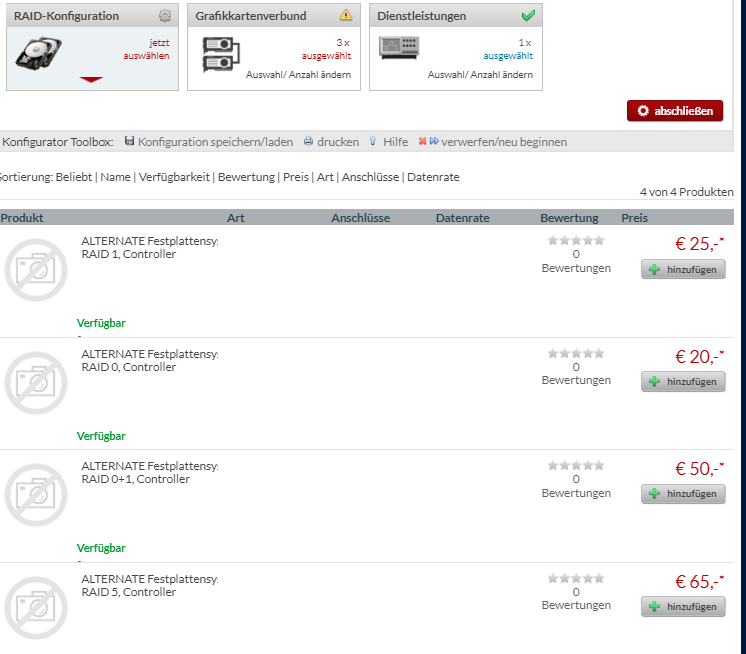Click the service device icon in Dienstleistungen
Image resolution: width=746 pixels, height=654 pixels.
point(399,48)
